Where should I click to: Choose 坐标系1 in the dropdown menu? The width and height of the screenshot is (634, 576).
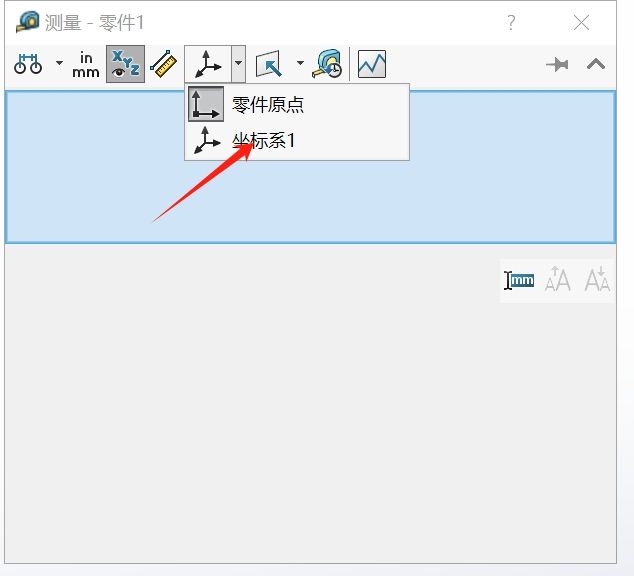tap(263, 141)
